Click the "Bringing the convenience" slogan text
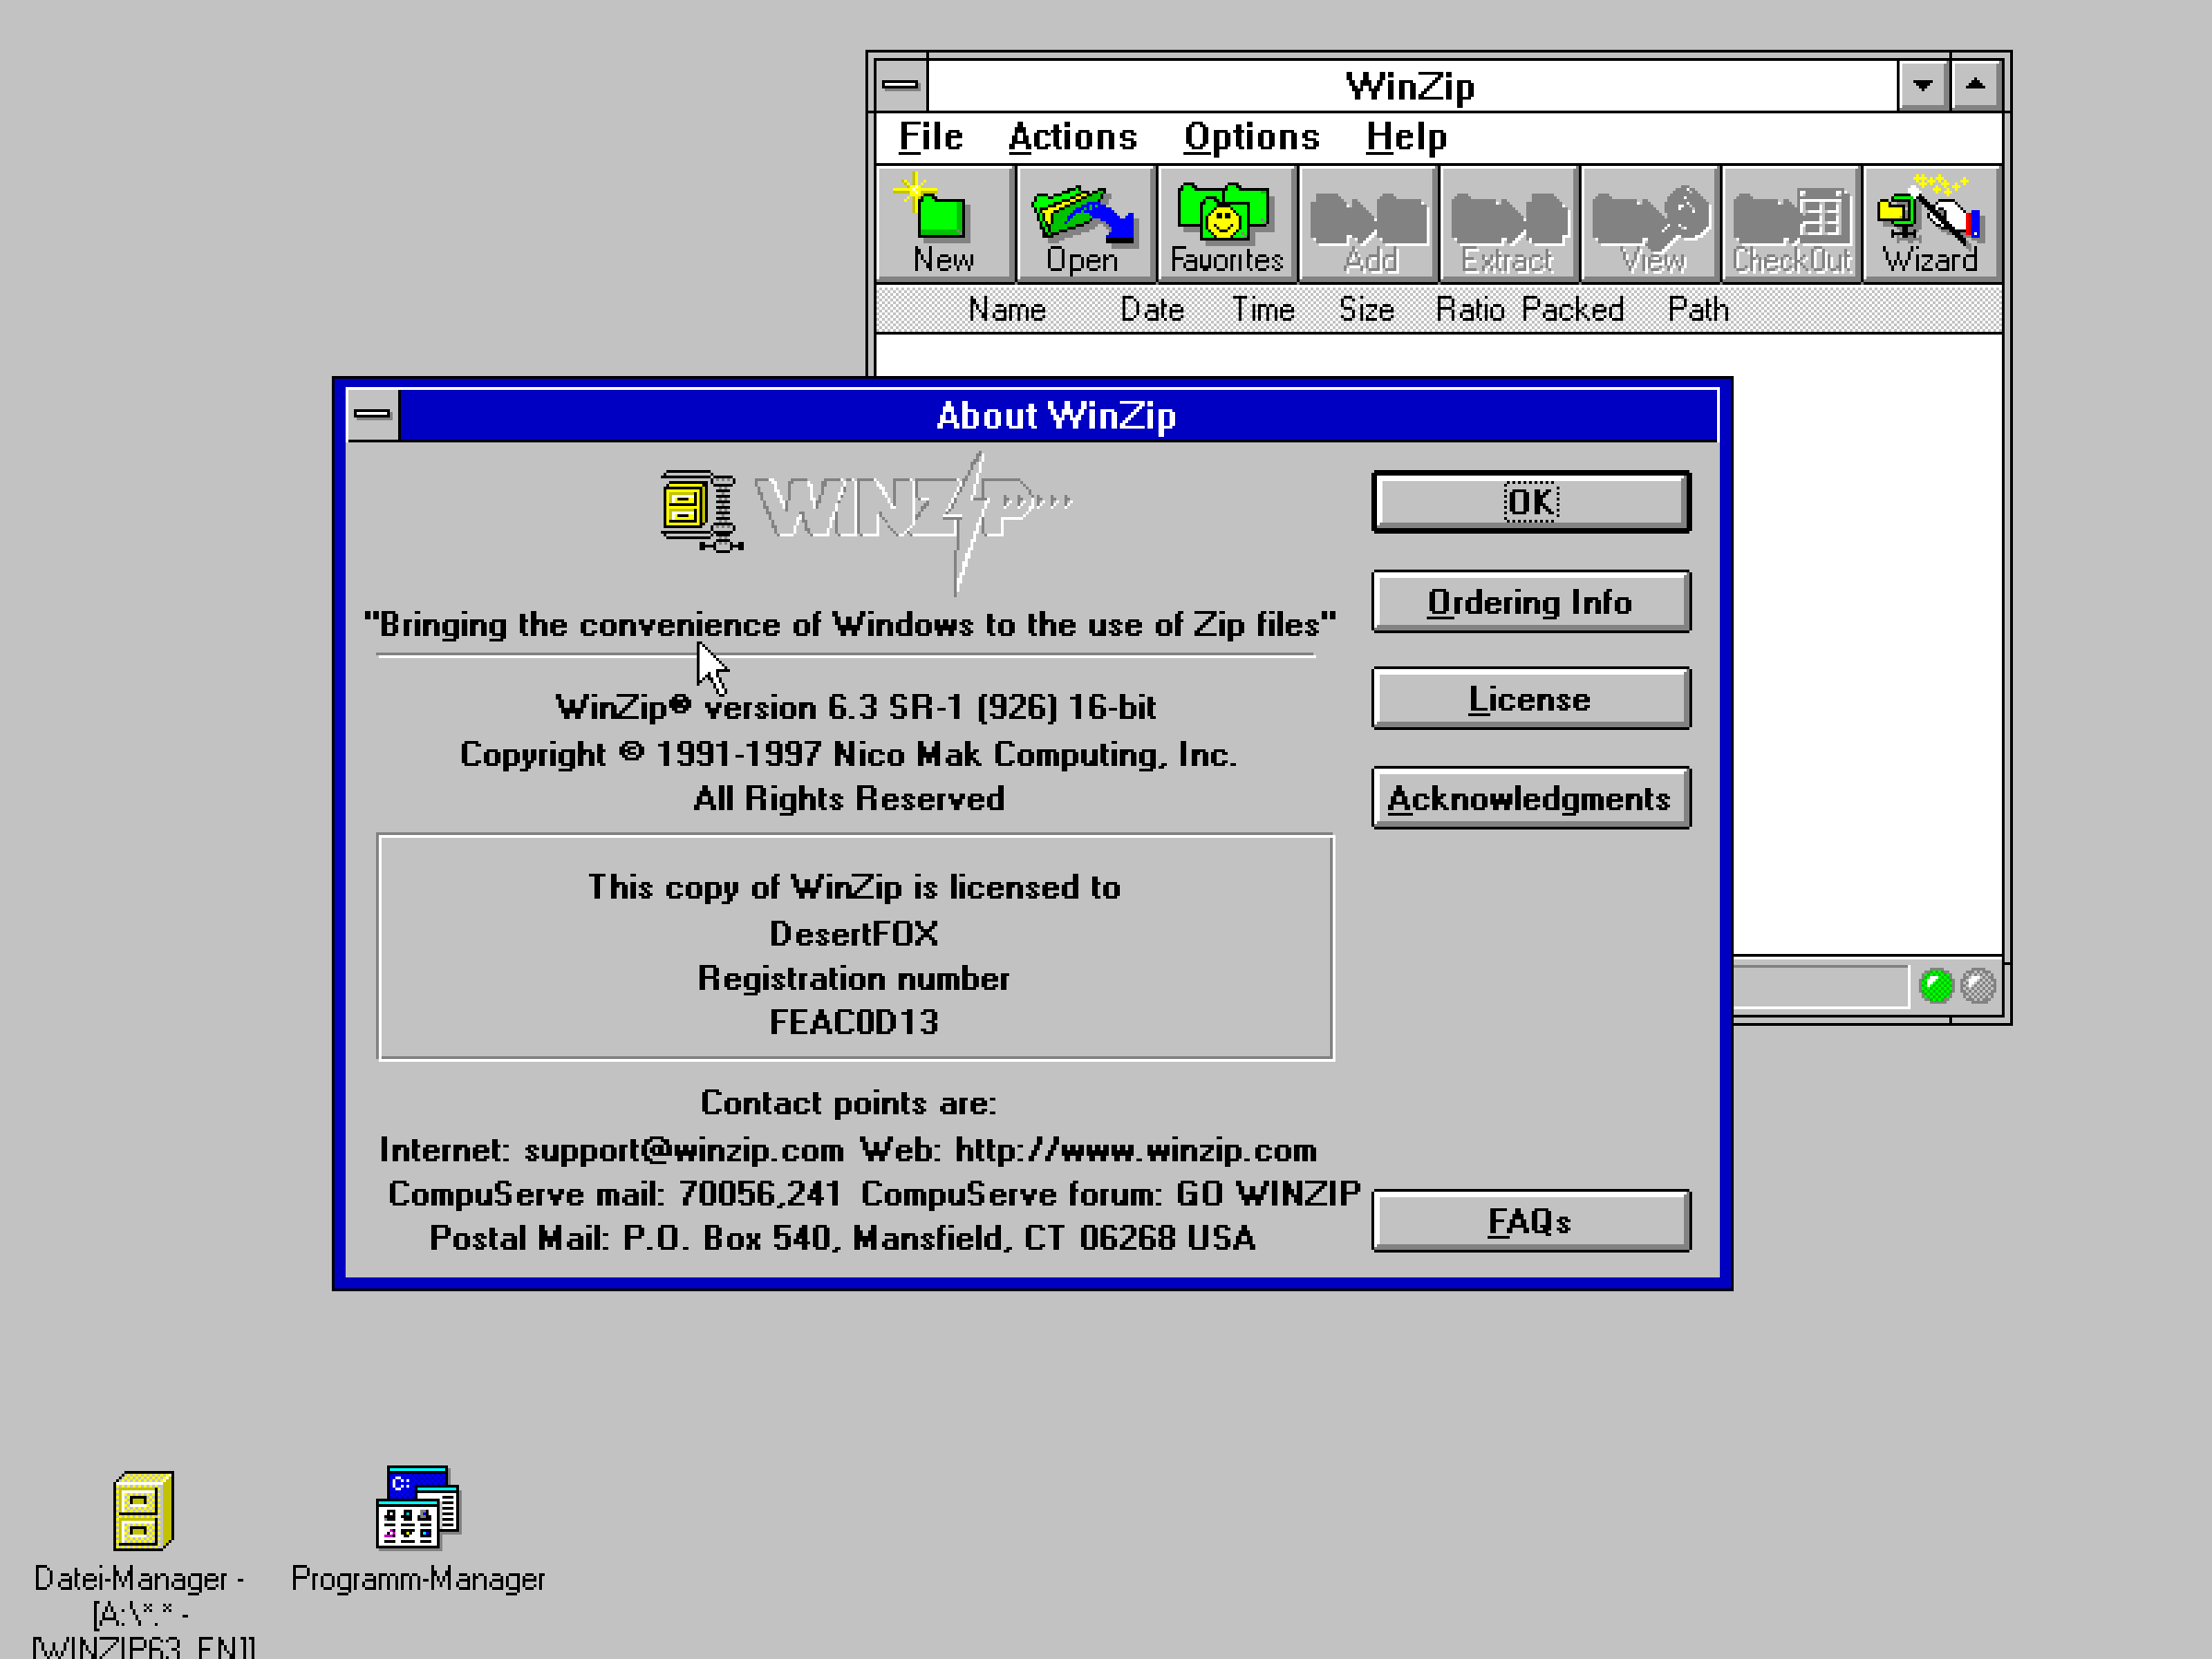Viewport: 2212px width, 1659px height. point(850,625)
